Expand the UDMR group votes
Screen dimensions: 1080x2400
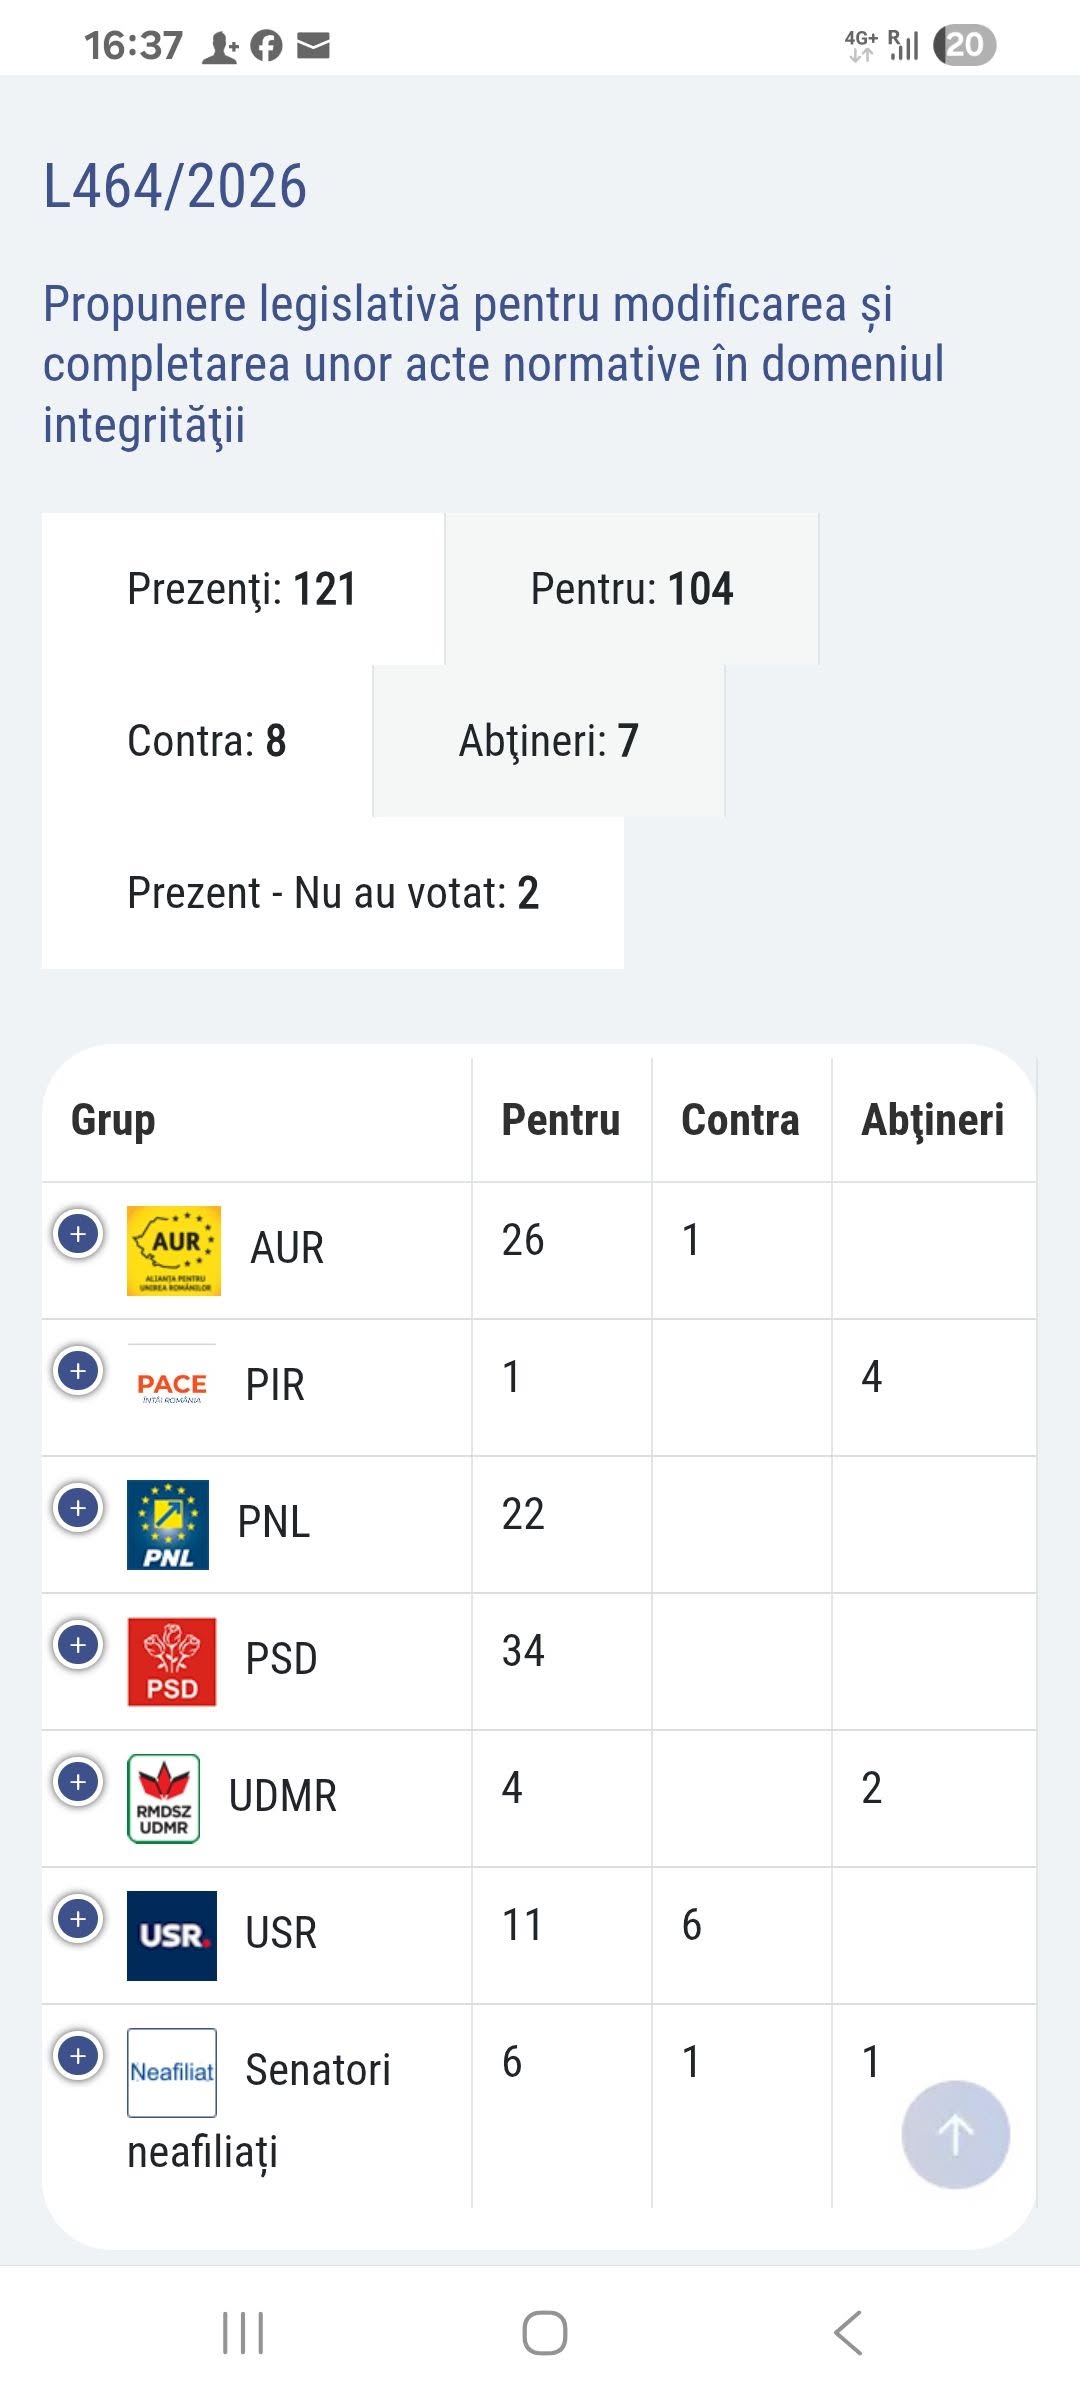coord(78,1782)
